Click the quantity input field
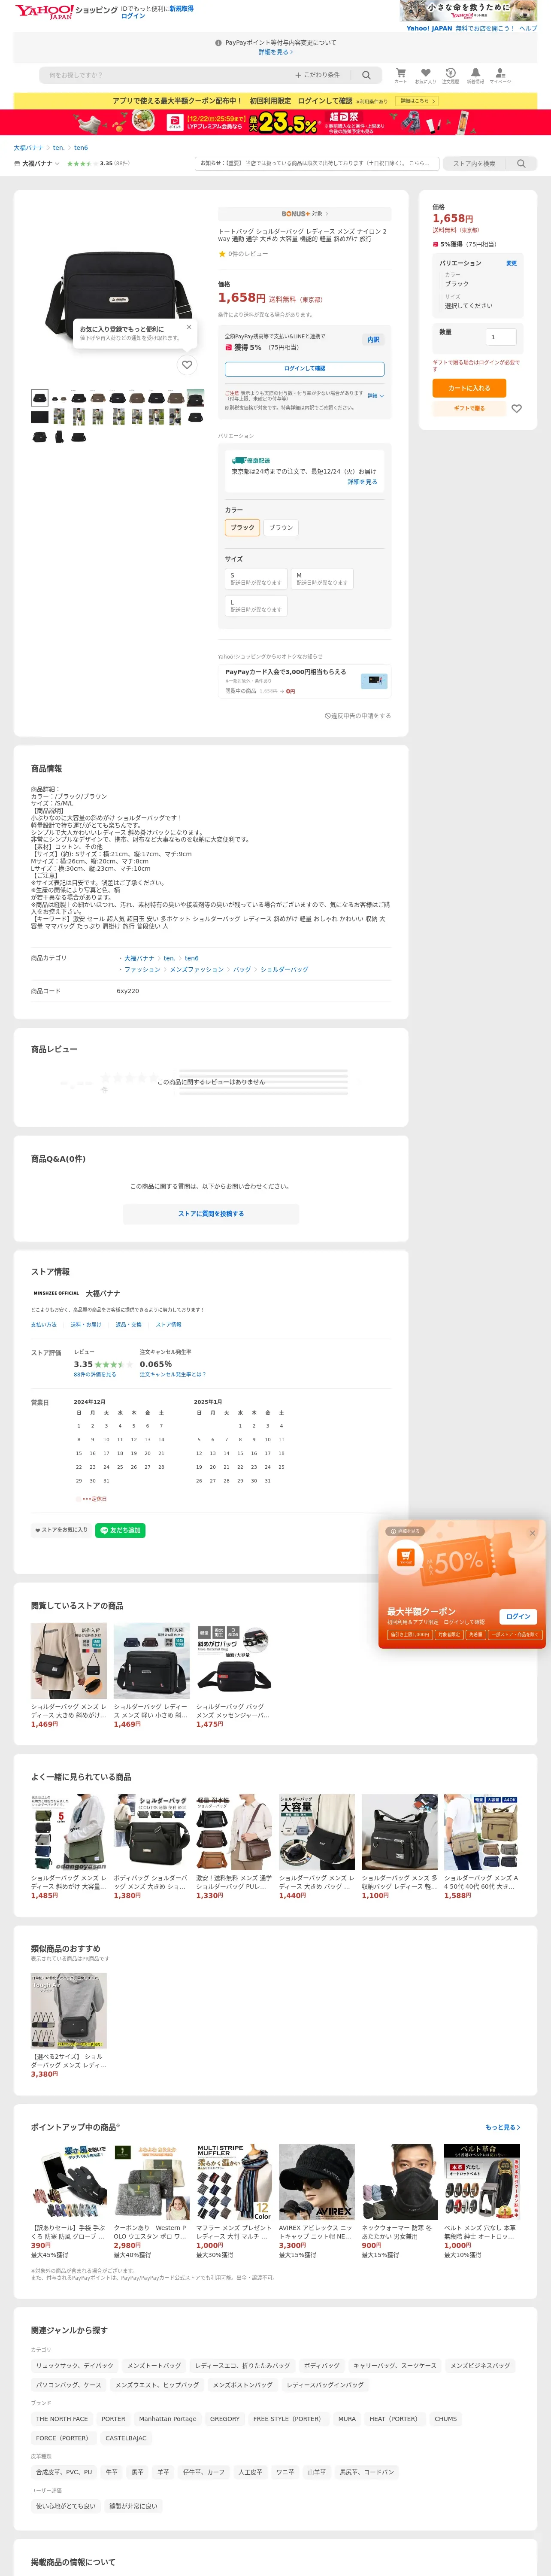 (501, 337)
